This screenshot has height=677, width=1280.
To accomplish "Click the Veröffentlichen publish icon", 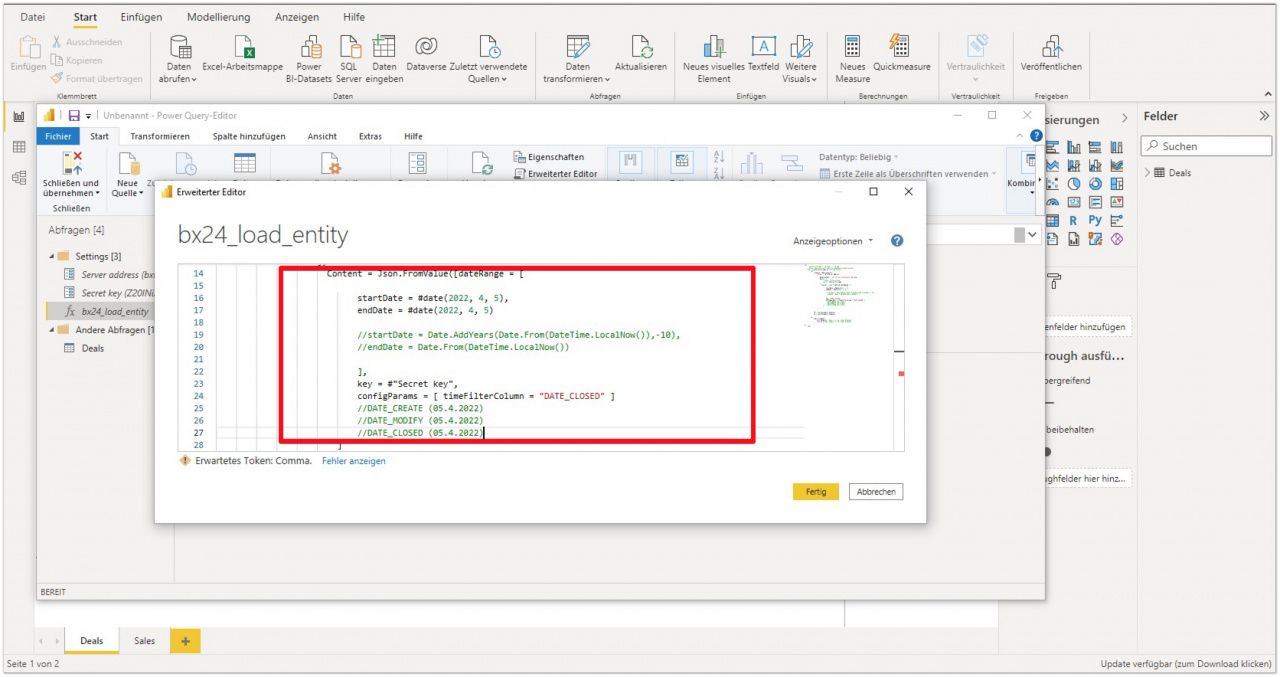I will (x=1051, y=48).
